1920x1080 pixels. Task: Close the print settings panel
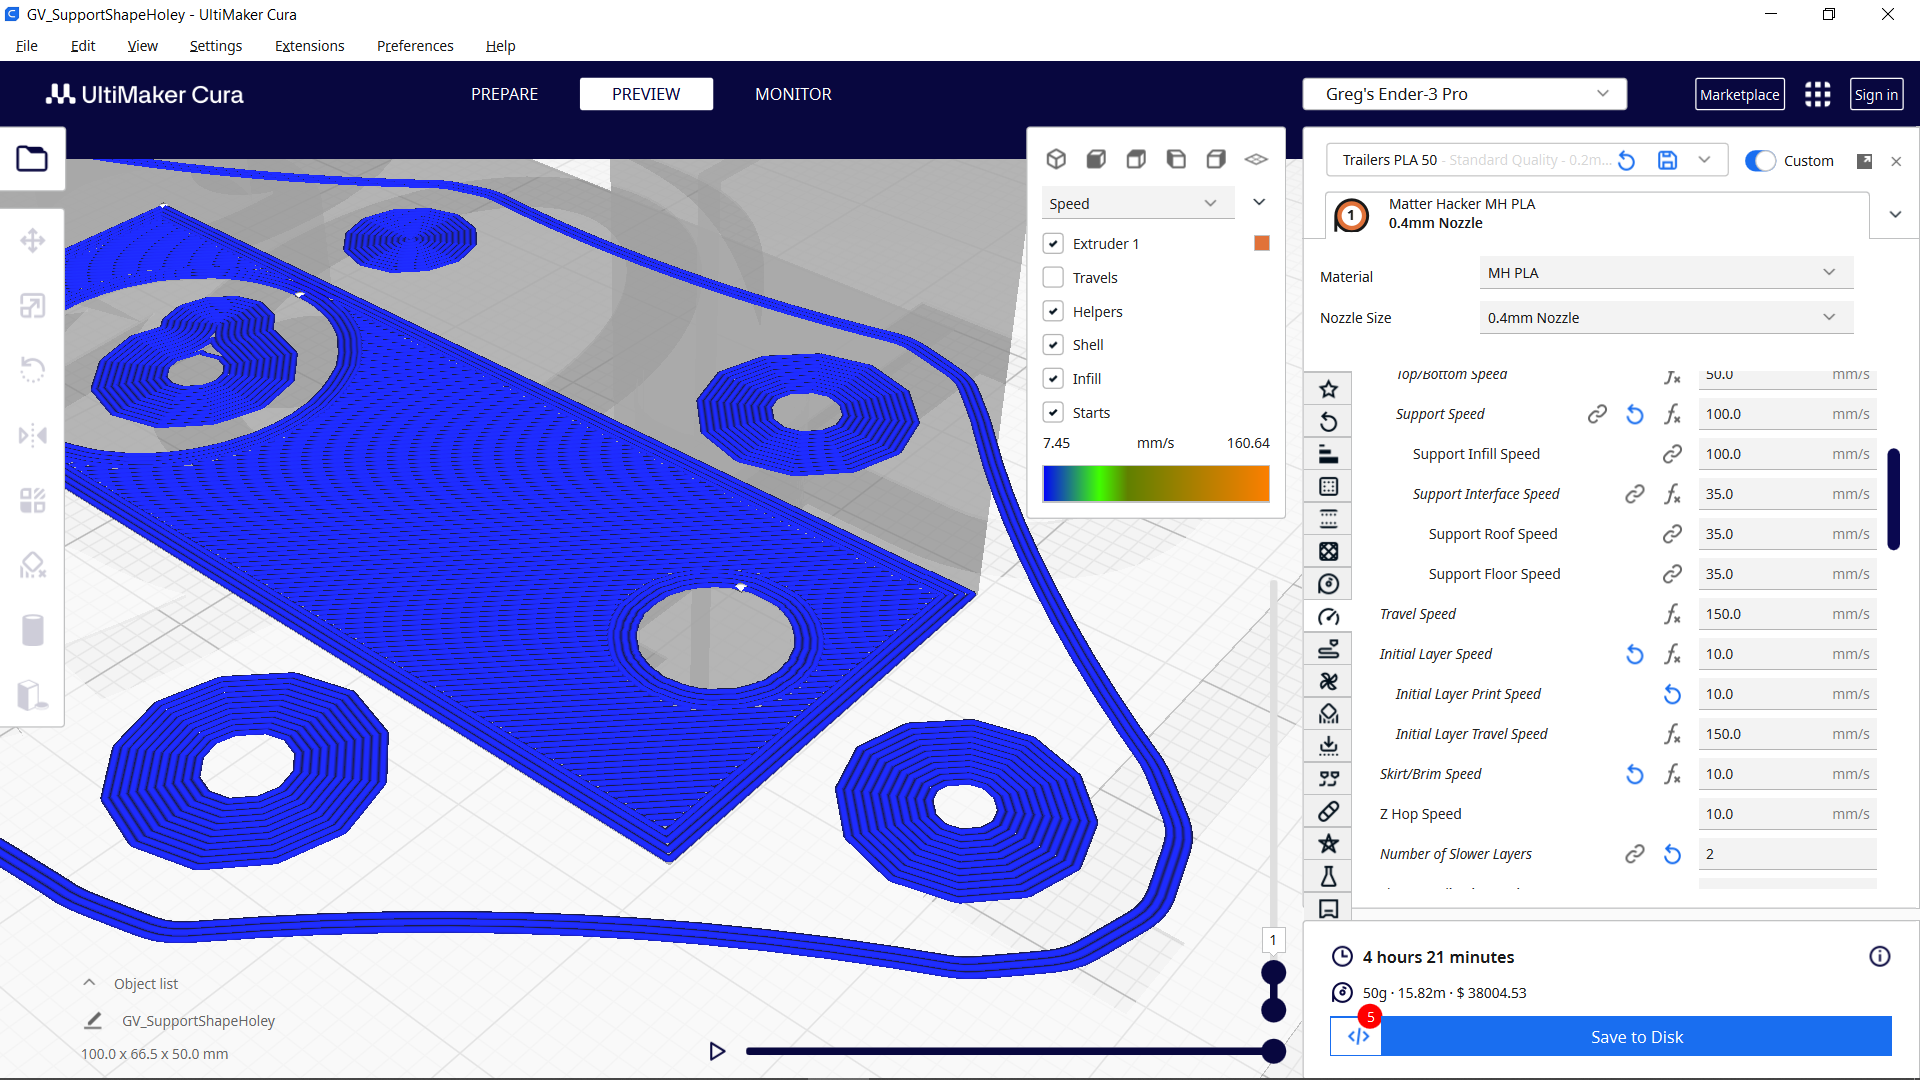click(x=1896, y=161)
